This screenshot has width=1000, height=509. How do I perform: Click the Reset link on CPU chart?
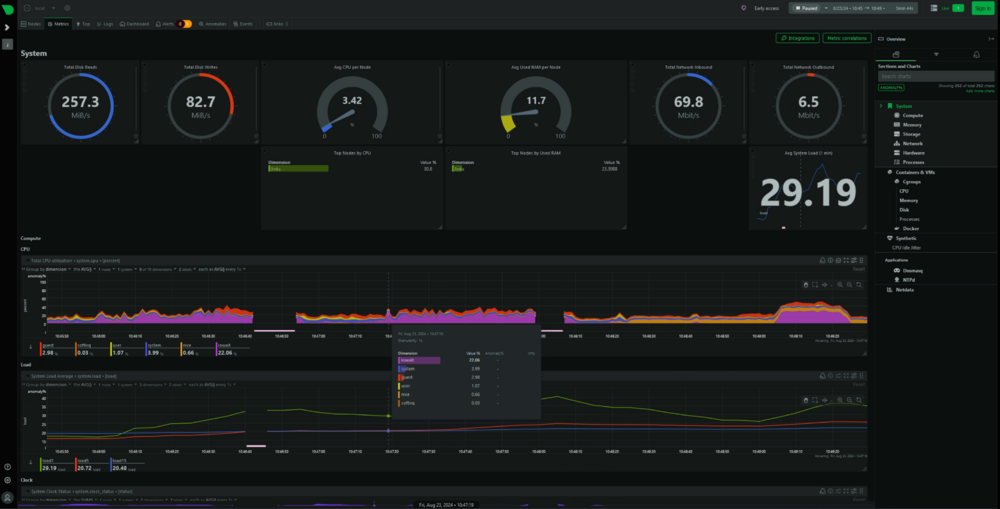(x=859, y=269)
